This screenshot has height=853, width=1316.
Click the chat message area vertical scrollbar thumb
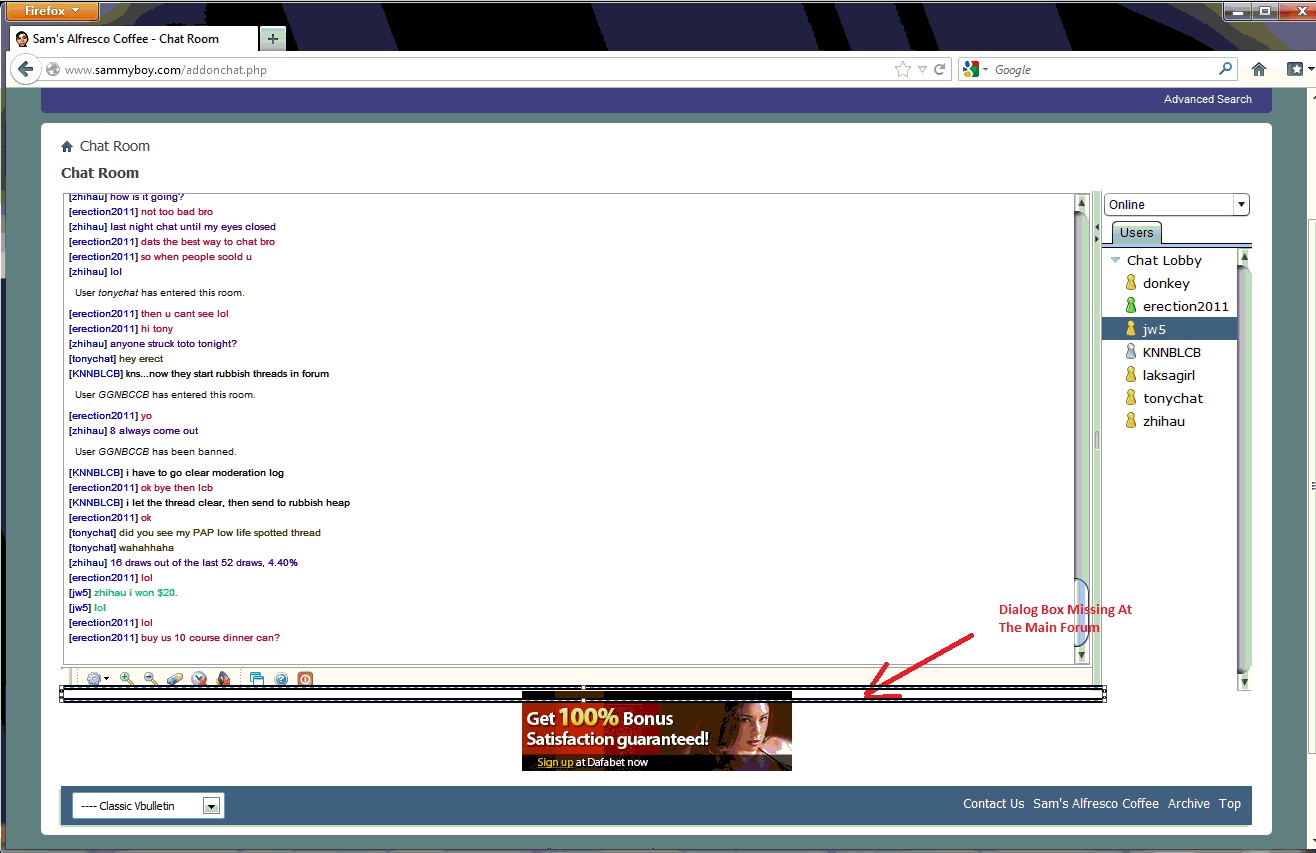point(1081,610)
